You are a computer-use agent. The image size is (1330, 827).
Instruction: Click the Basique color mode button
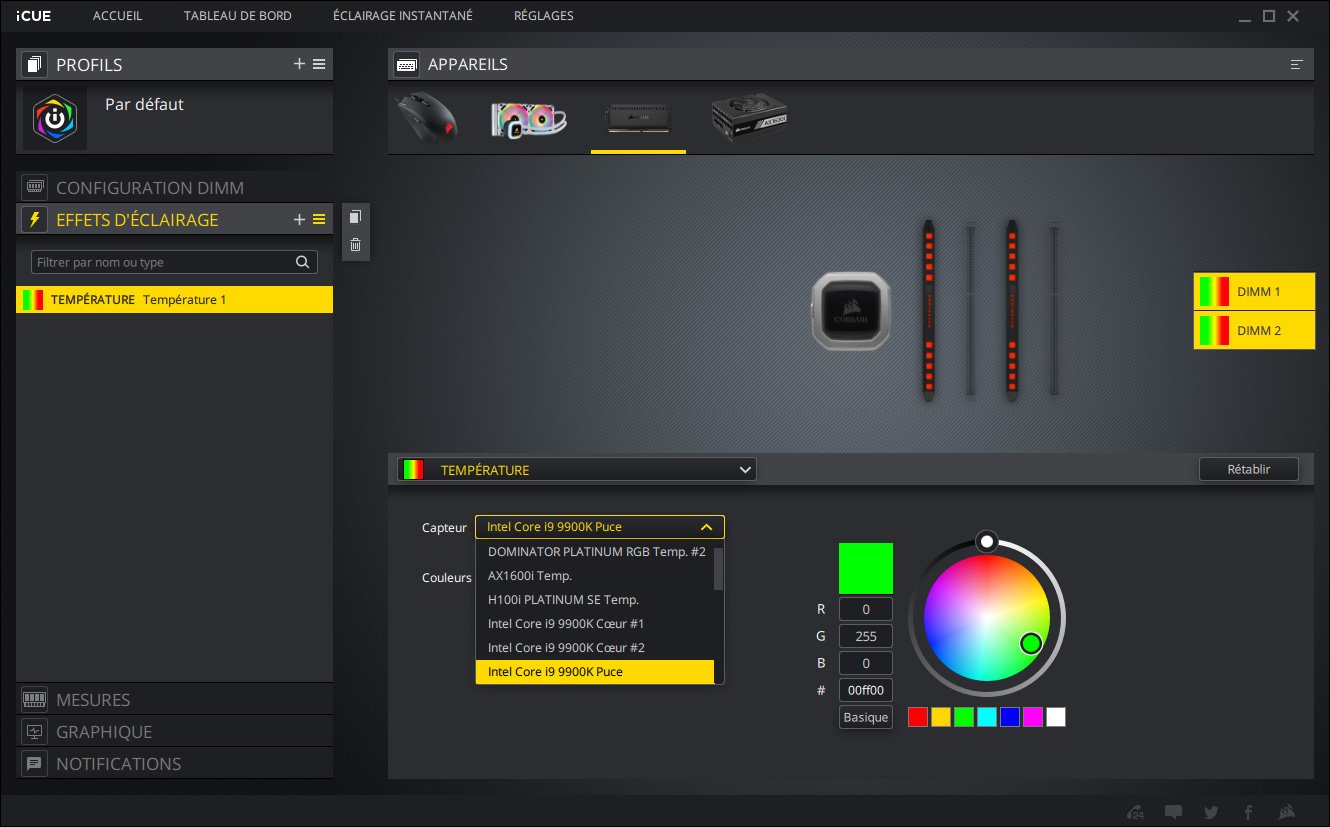pos(866,717)
